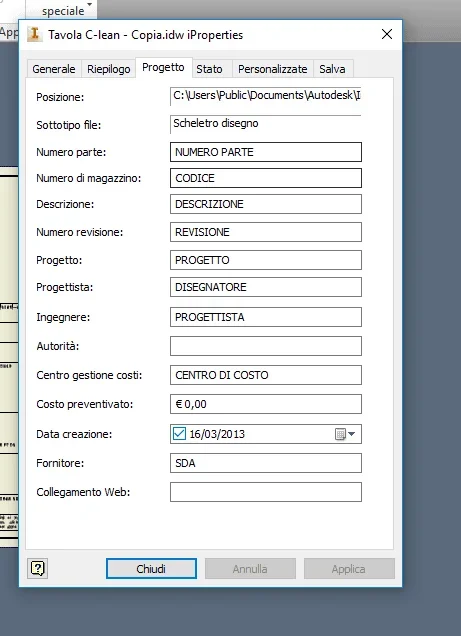This screenshot has height=636, width=461.
Task: Expand the Data creazione date dropdown arrow
Action: tap(352, 434)
